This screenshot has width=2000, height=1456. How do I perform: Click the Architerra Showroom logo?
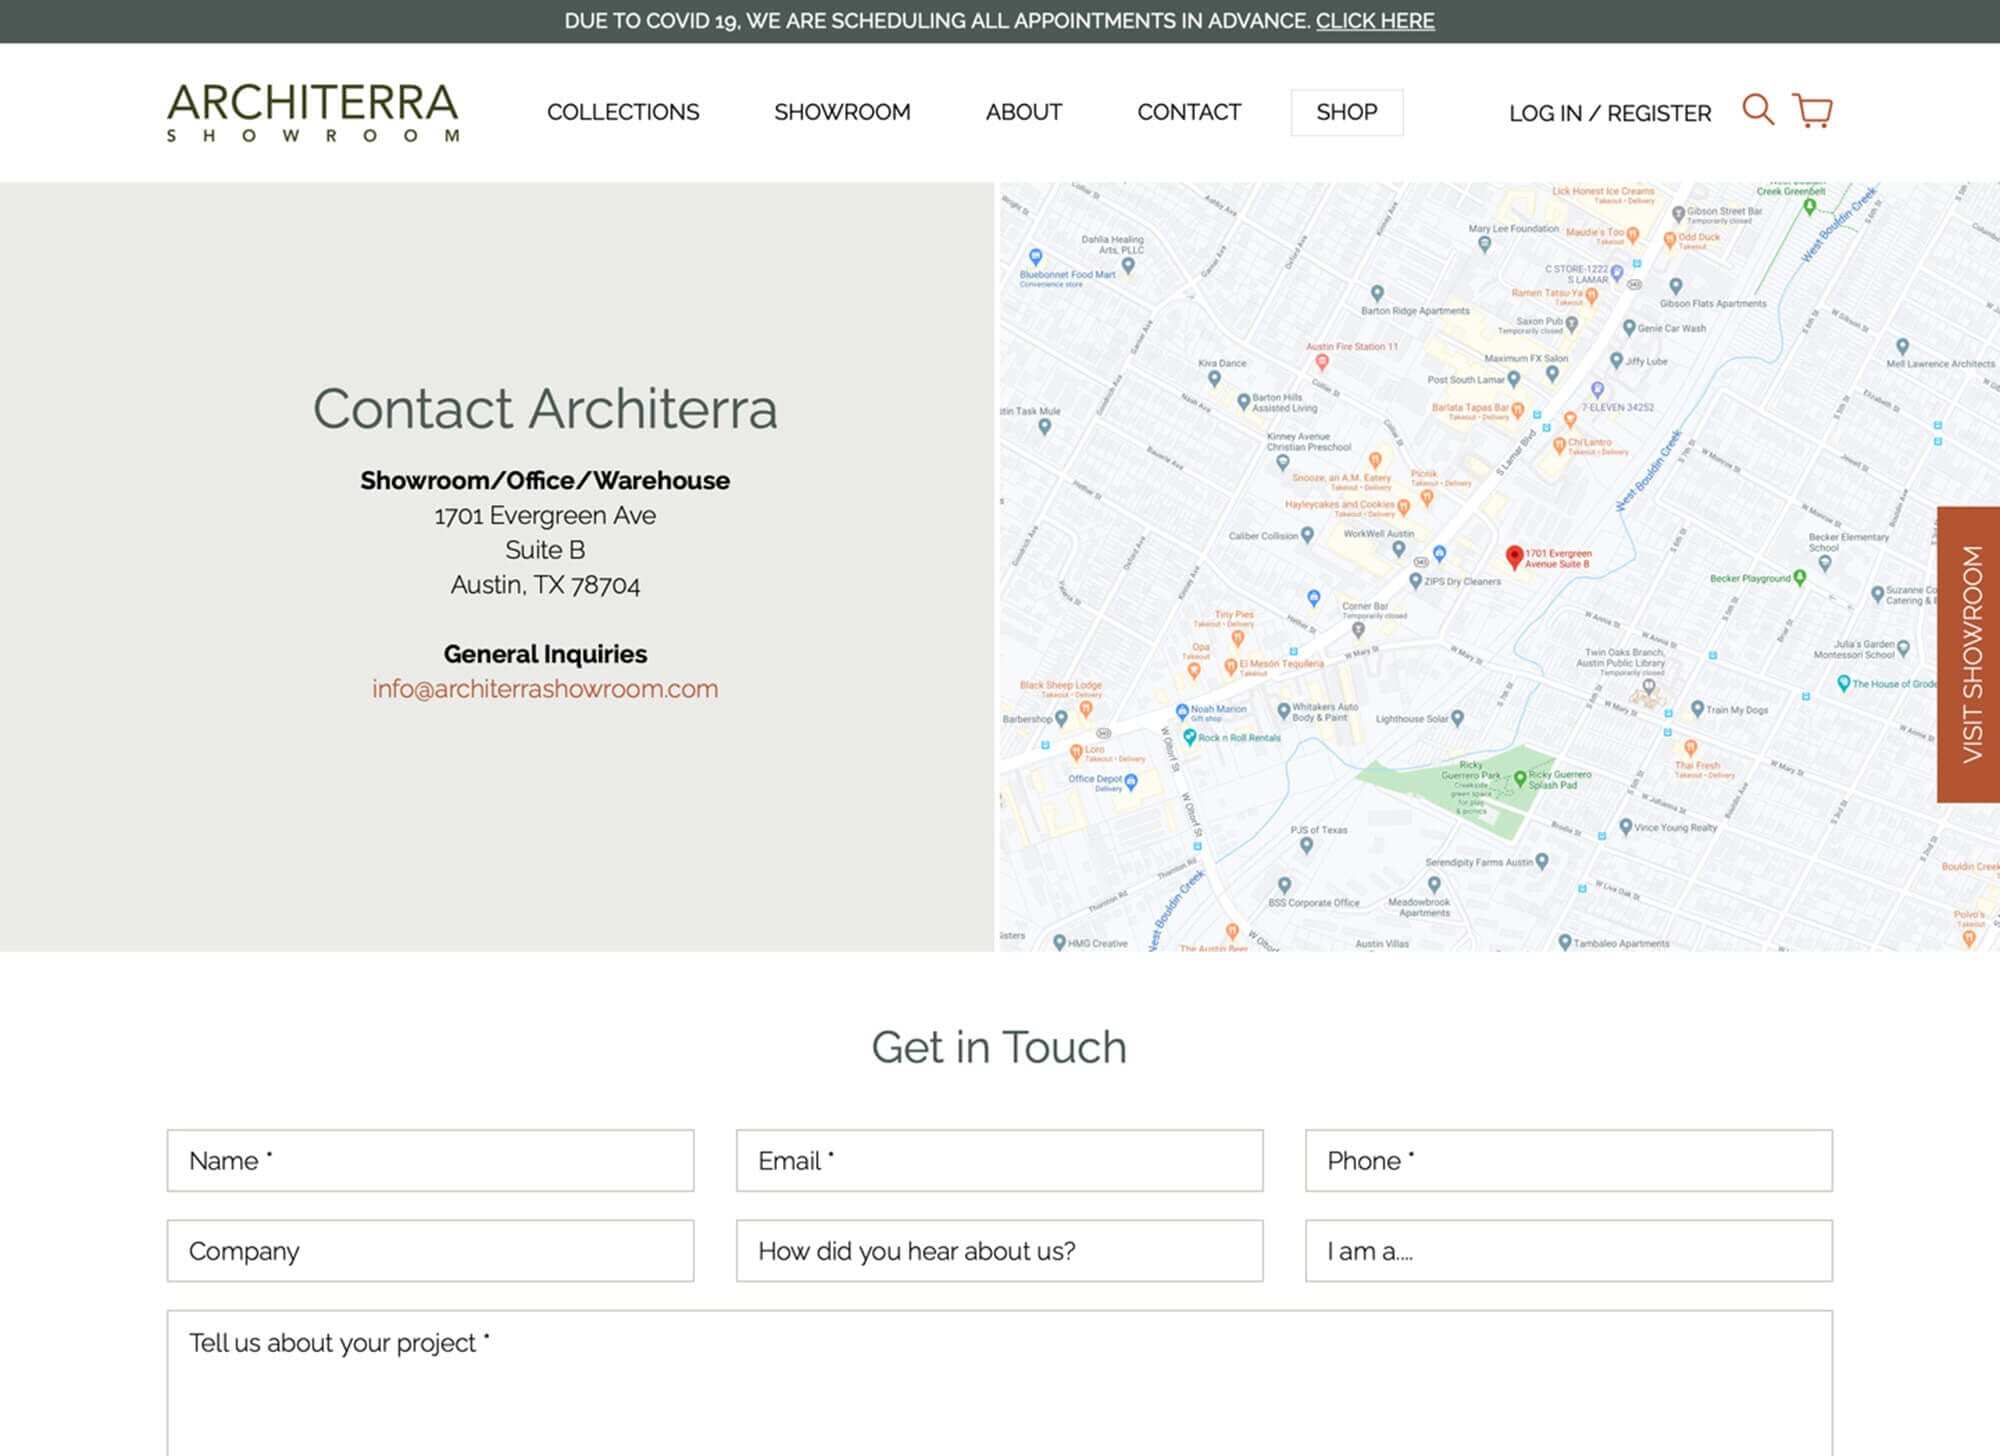[313, 112]
